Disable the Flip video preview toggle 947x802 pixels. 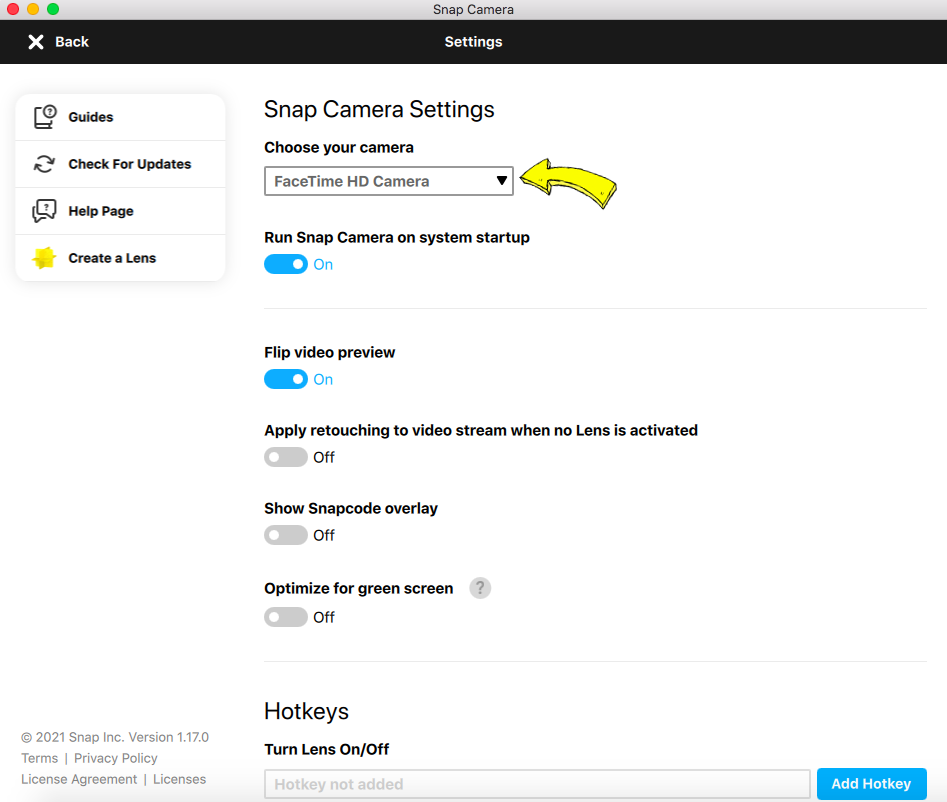coord(286,379)
